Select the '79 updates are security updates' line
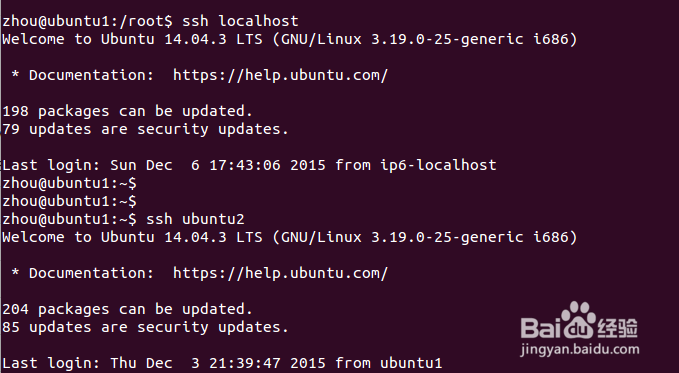Viewport: 679px width, 373px height. click(x=146, y=129)
